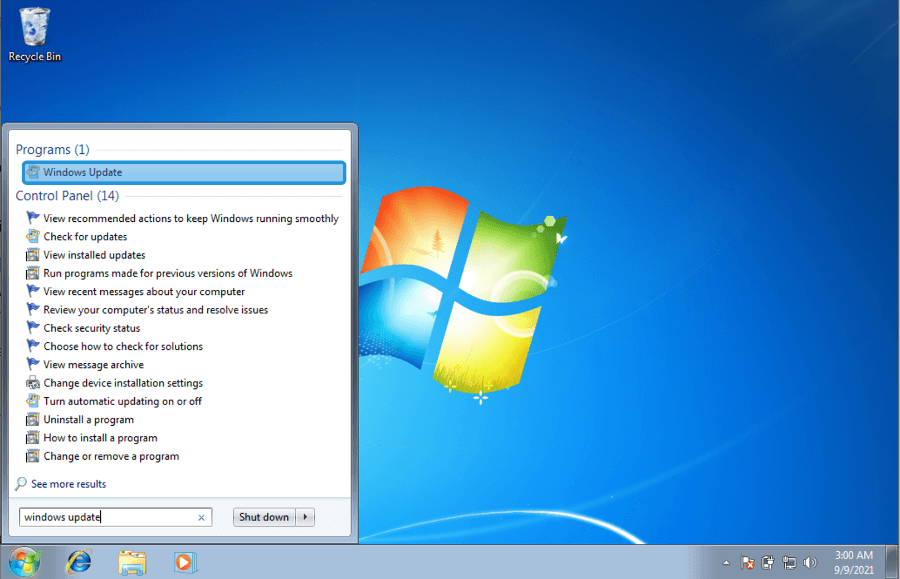Open Windows Explorer from the taskbar
This screenshot has width=900, height=579.
(x=132, y=562)
